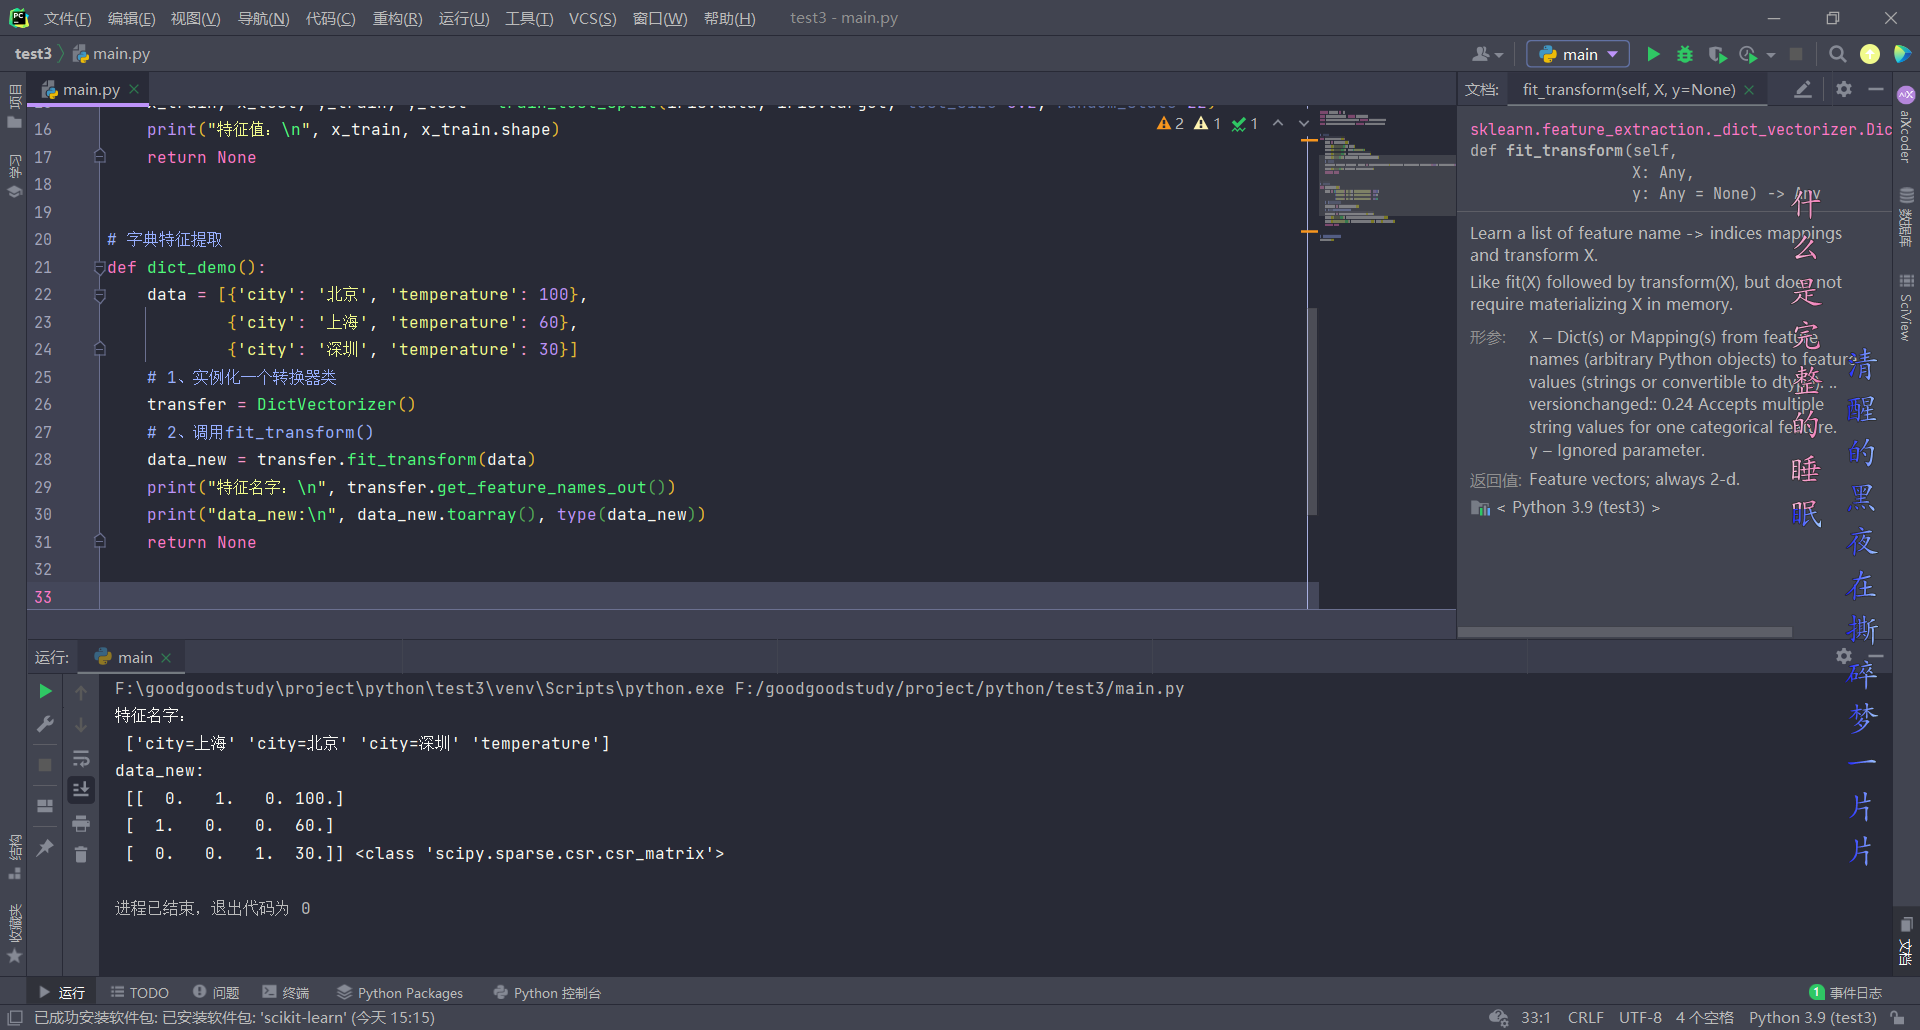Open the 事件日志 event log
The height and width of the screenshot is (1030, 1920).
[x=1846, y=993]
